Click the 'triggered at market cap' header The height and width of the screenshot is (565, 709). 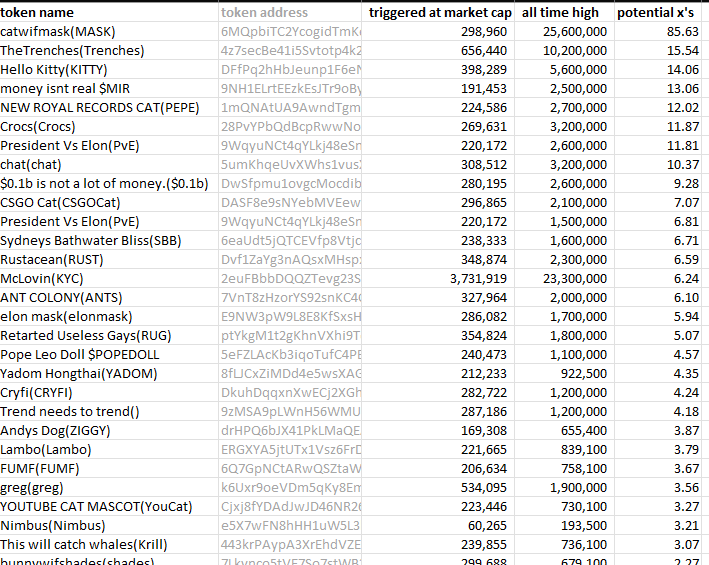tap(438, 12)
